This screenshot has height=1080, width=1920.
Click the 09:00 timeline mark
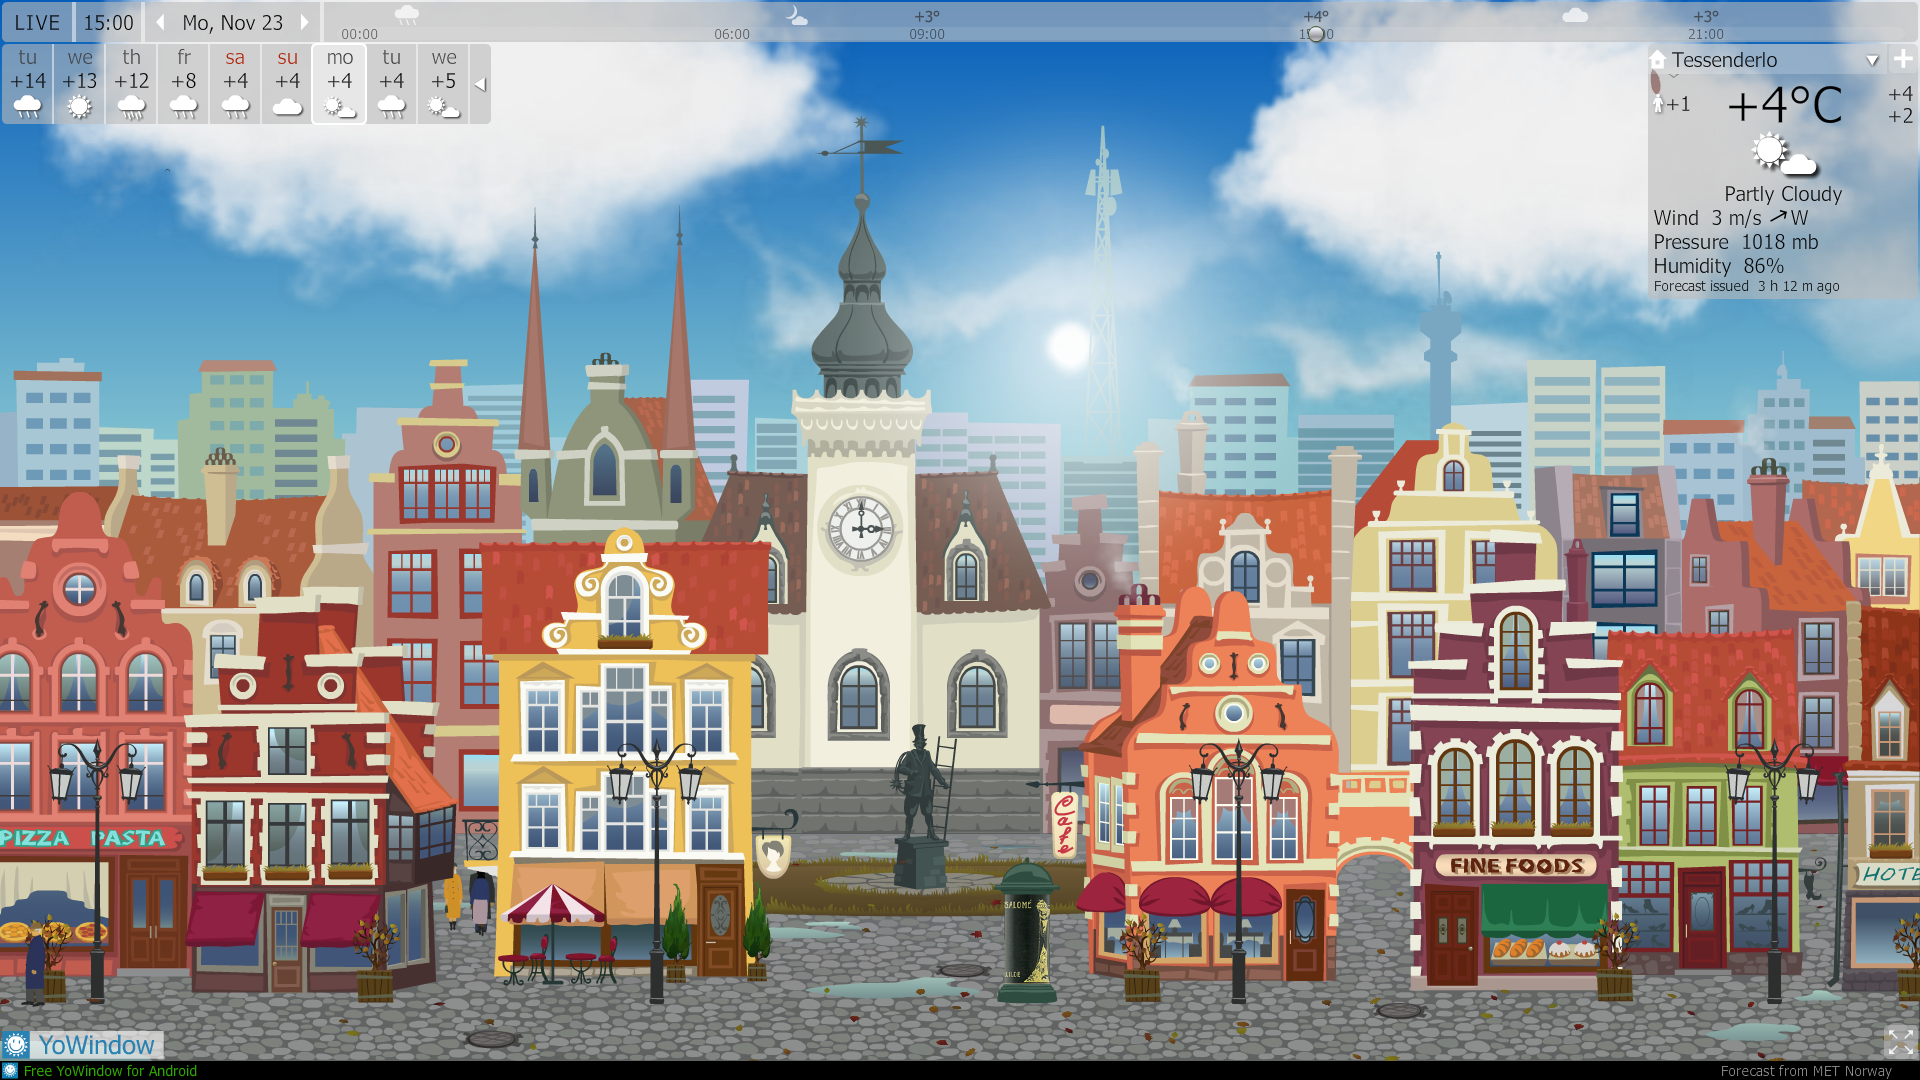926,34
